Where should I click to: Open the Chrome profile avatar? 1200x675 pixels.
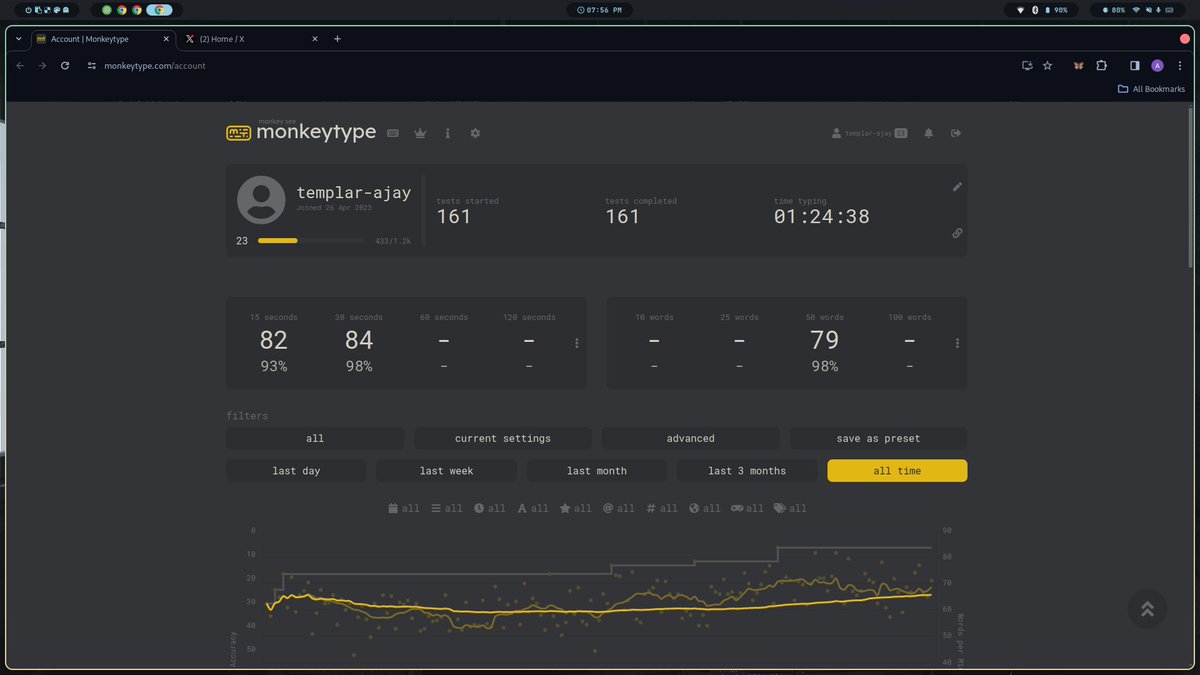[x=1157, y=65]
